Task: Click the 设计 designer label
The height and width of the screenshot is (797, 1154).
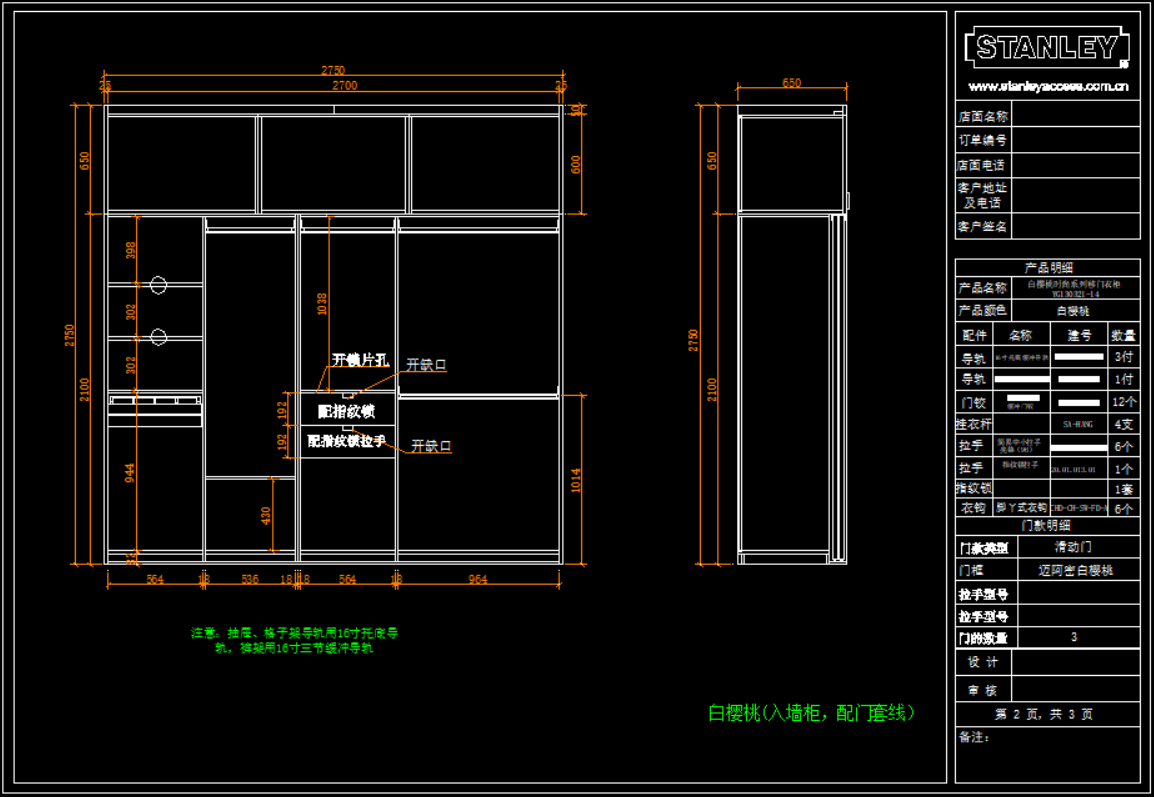Action: [x=983, y=662]
